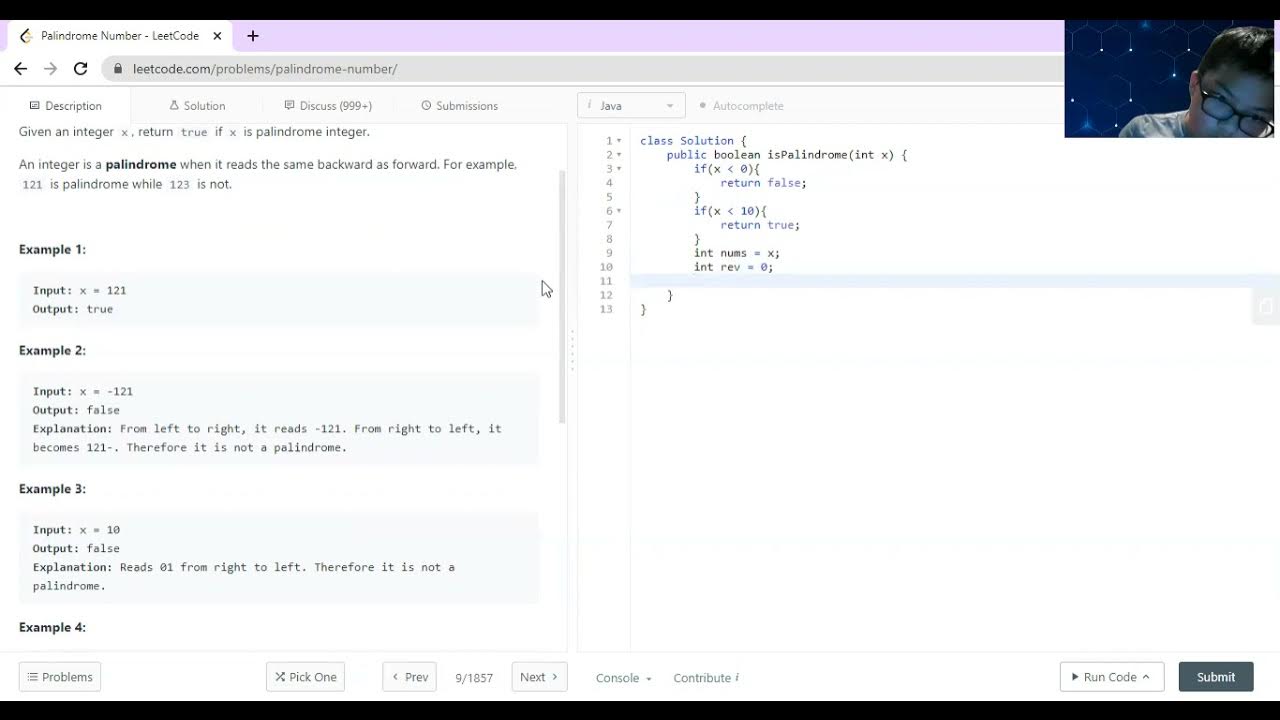This screenshot has height=720, width=1280.
Task: Collapse the isPalindrome method fold on line 2
Action: click(x=619, y=155)
